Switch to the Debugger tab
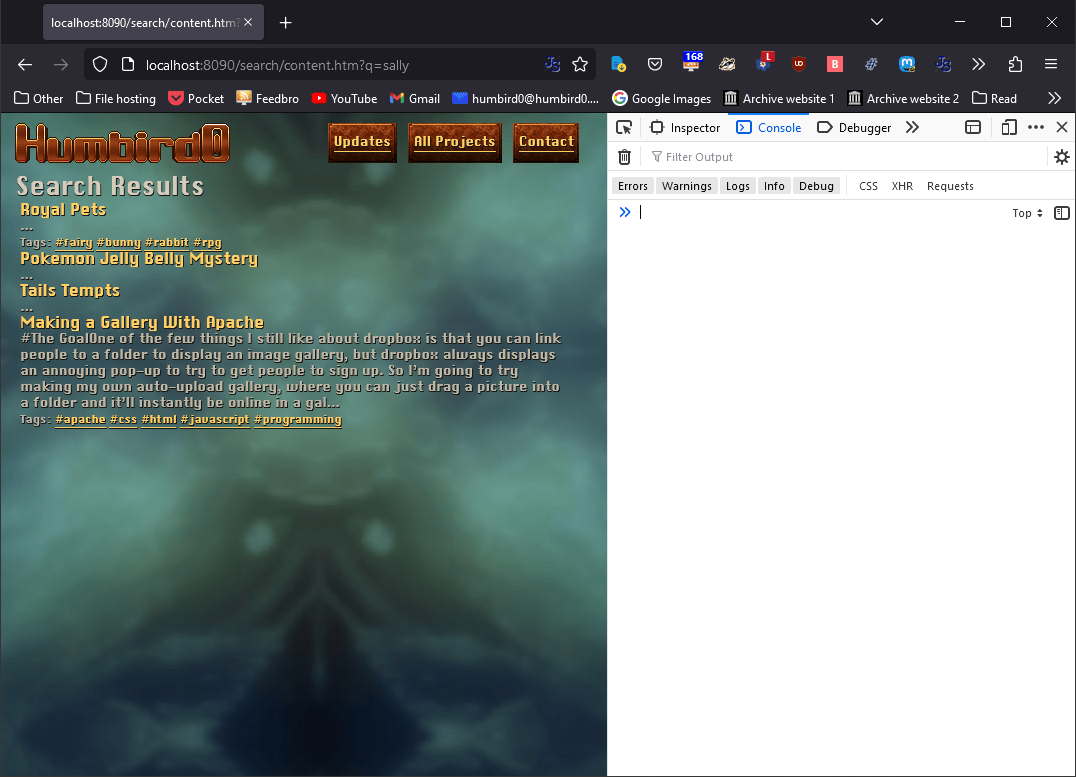The width and height of the screenshot is (1076, 777). [x=855, y=127]
